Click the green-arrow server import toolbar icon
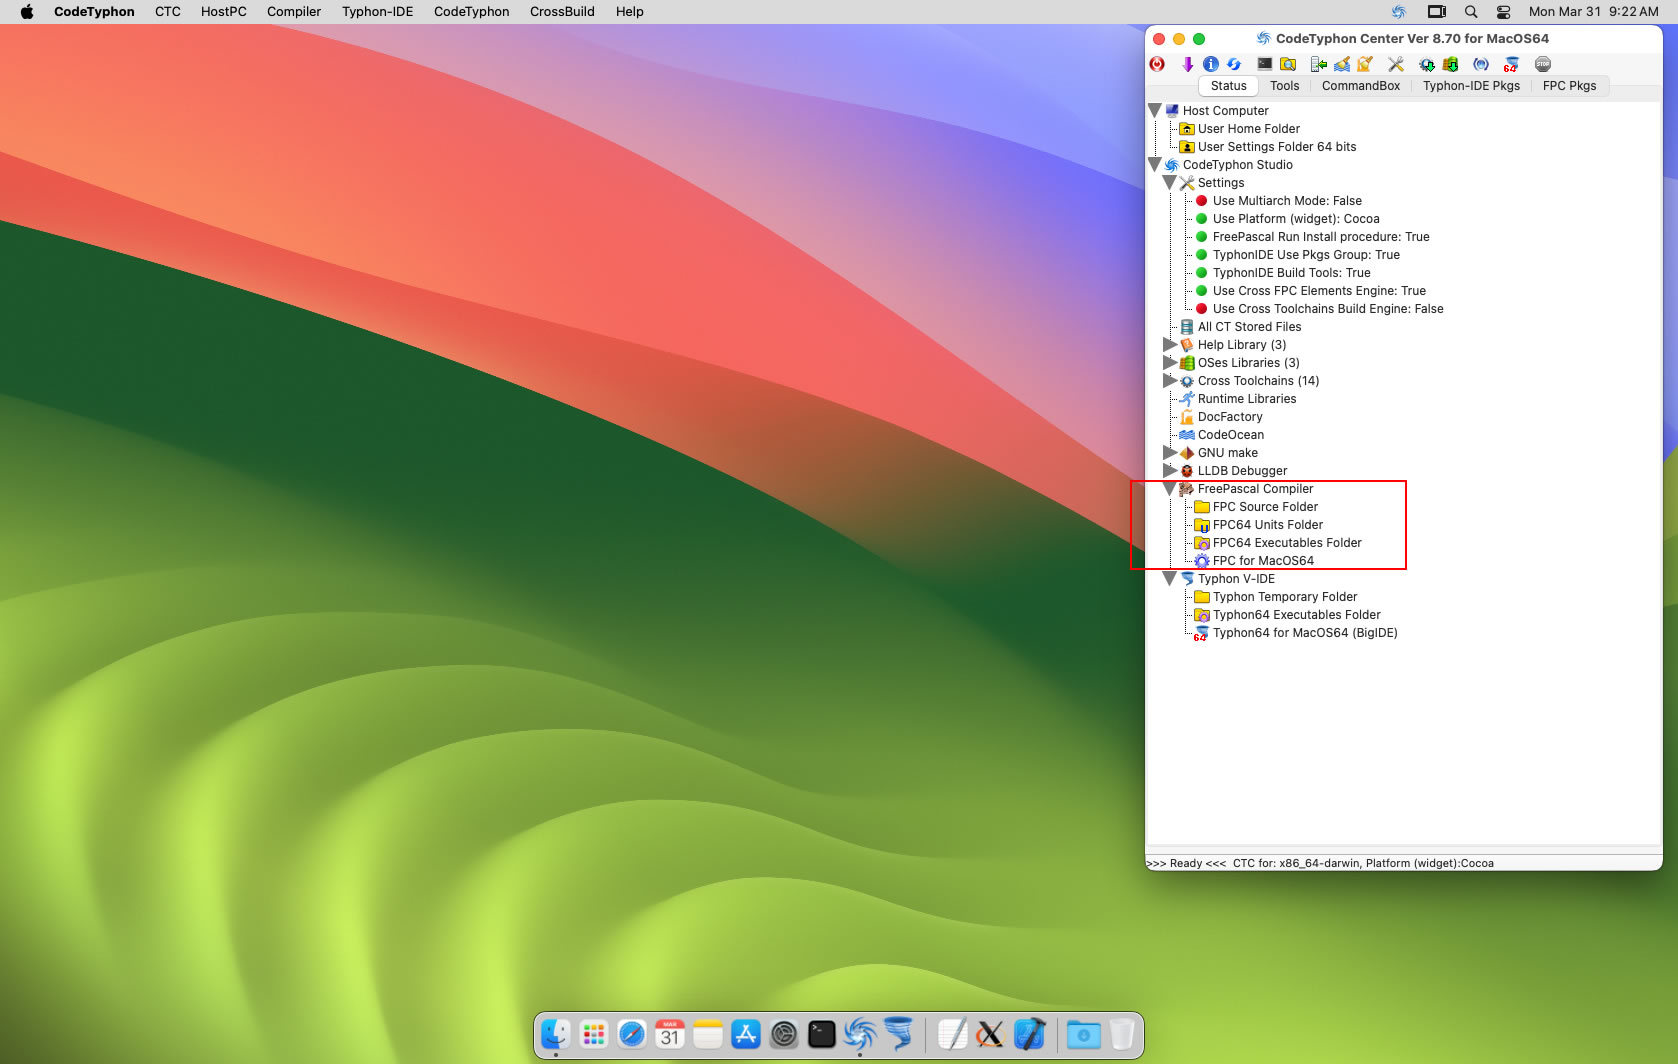 click(1319, 64)
